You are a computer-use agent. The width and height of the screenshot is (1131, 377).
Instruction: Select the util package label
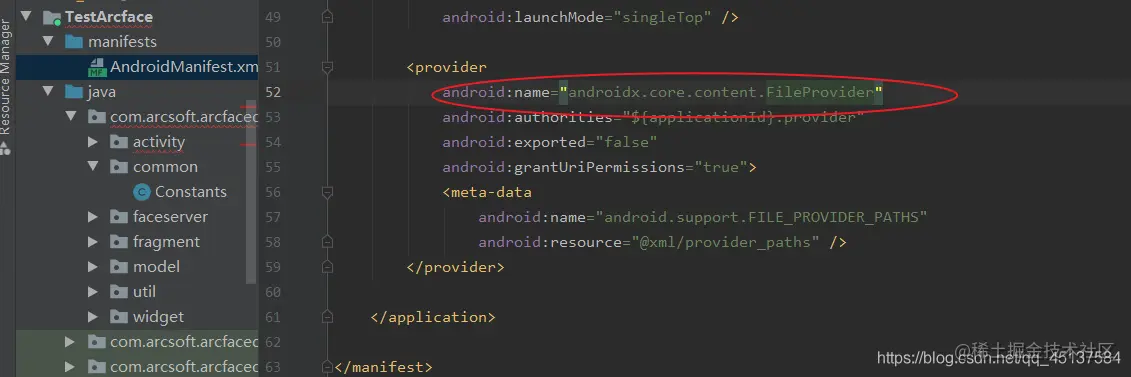coord(144,291)
